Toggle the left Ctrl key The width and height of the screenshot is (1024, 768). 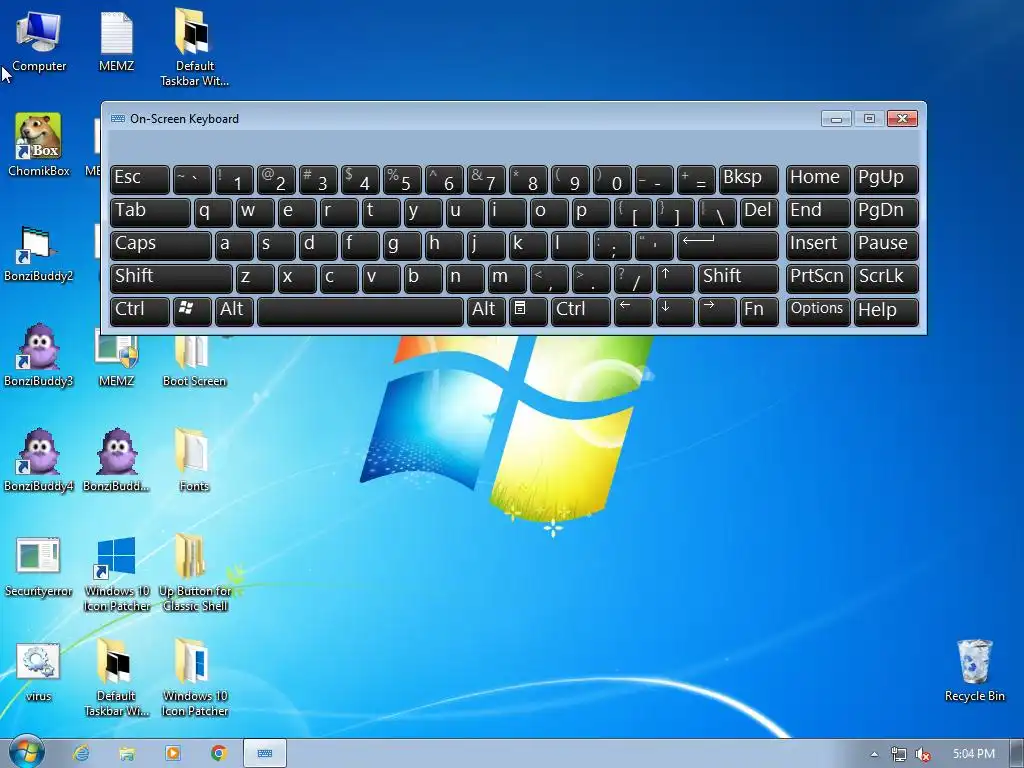[140, 311]
